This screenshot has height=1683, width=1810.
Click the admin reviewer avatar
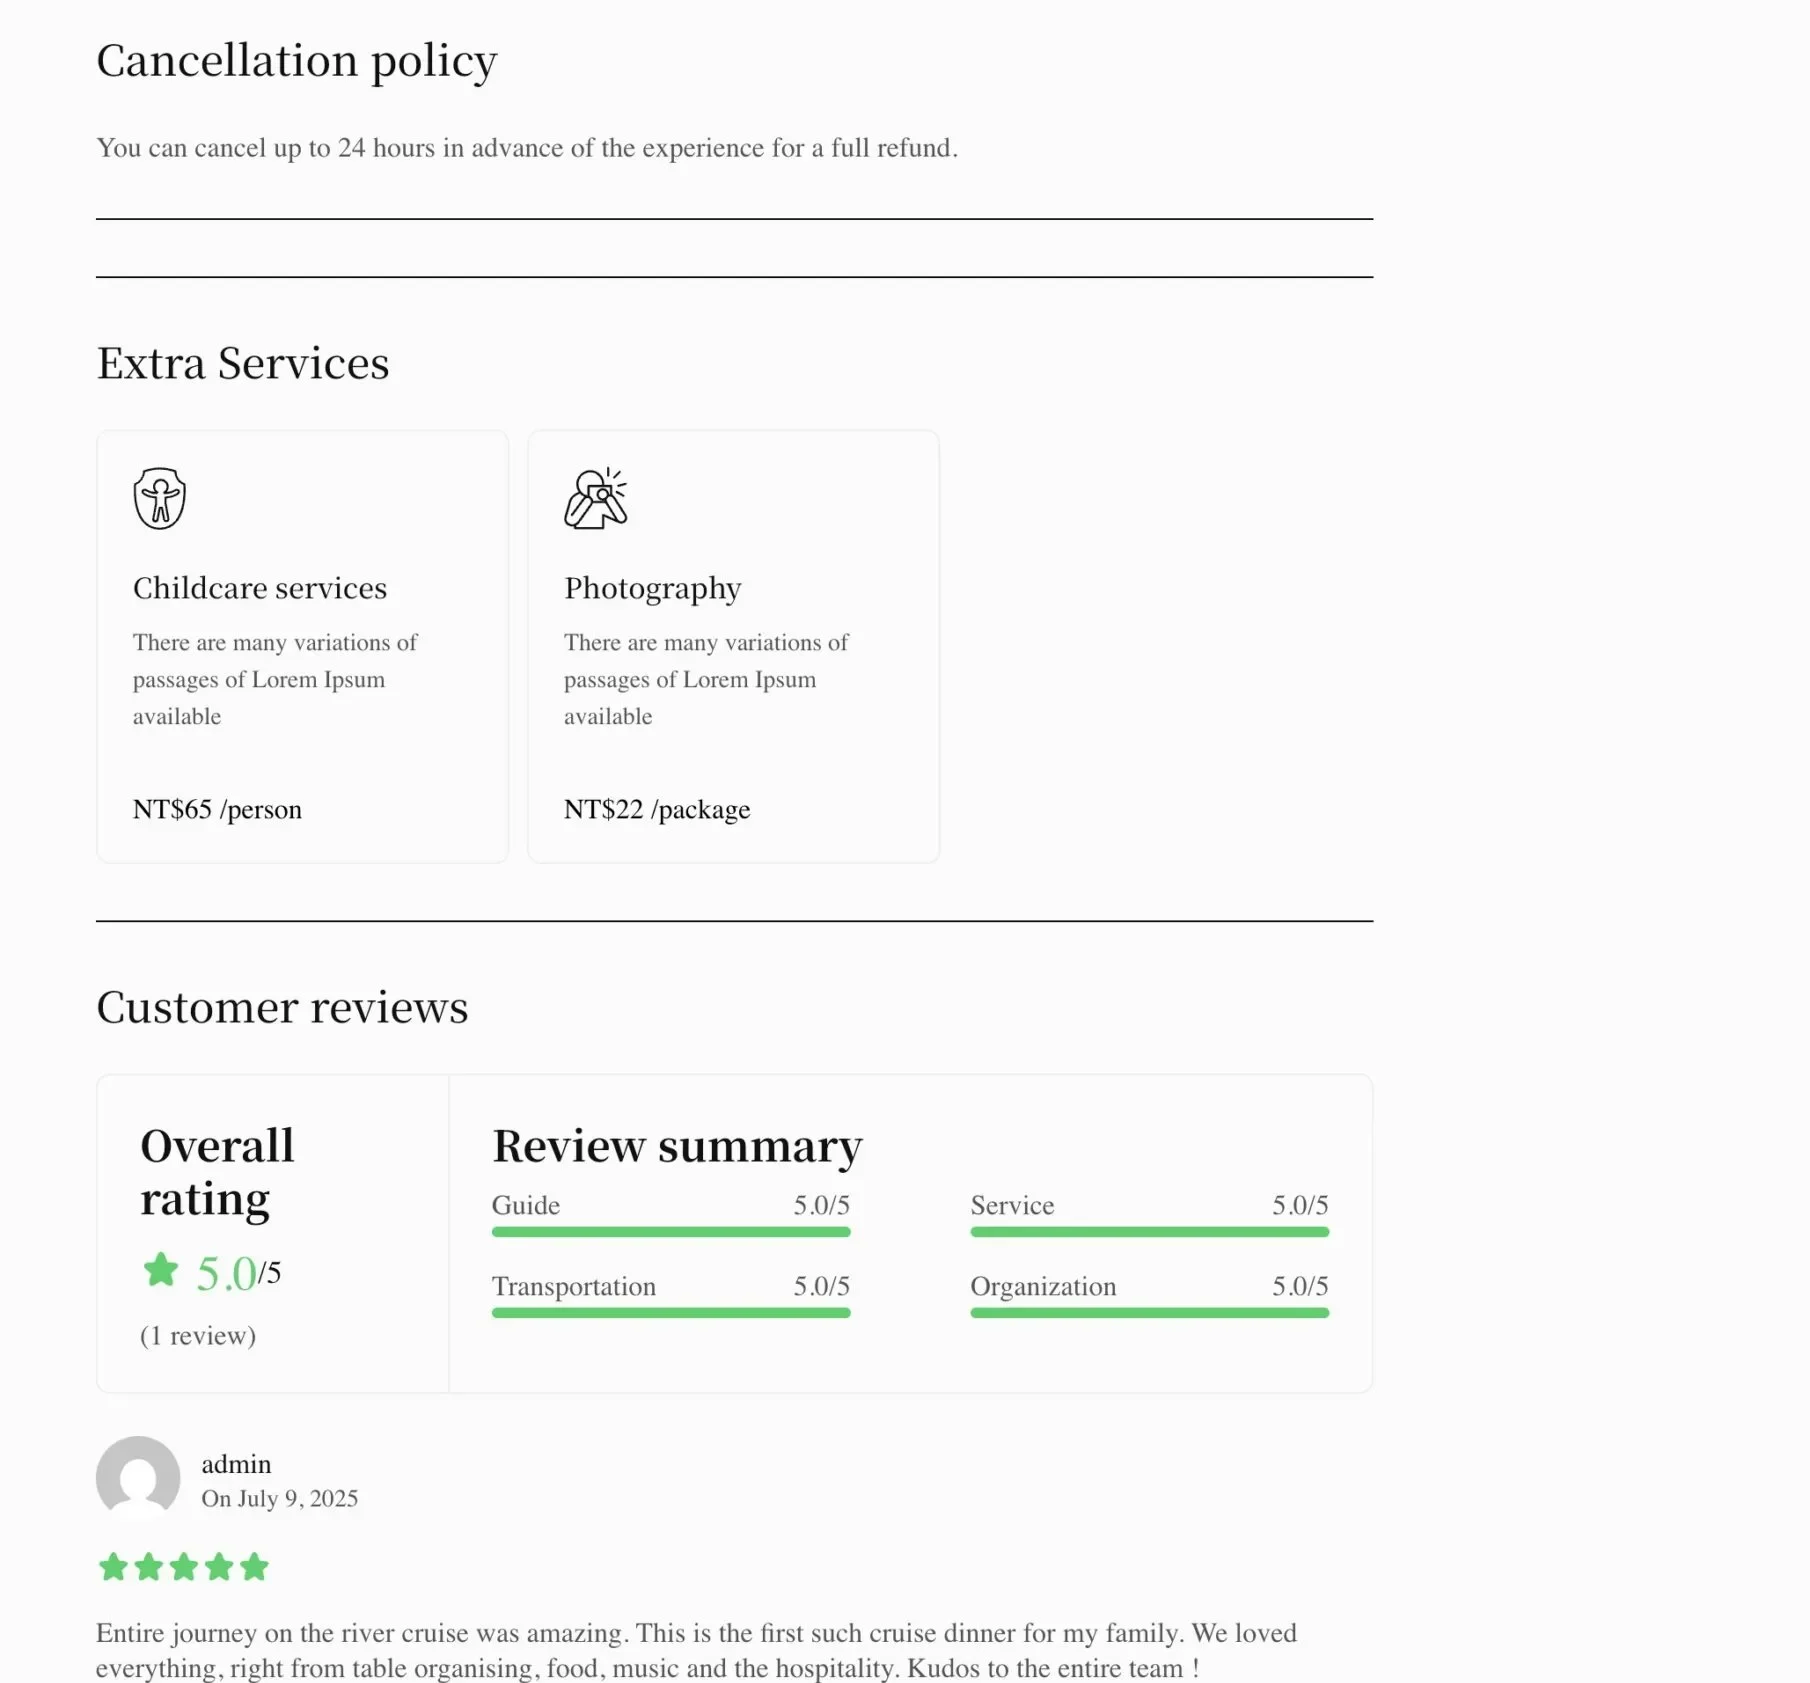(138, 1478)
